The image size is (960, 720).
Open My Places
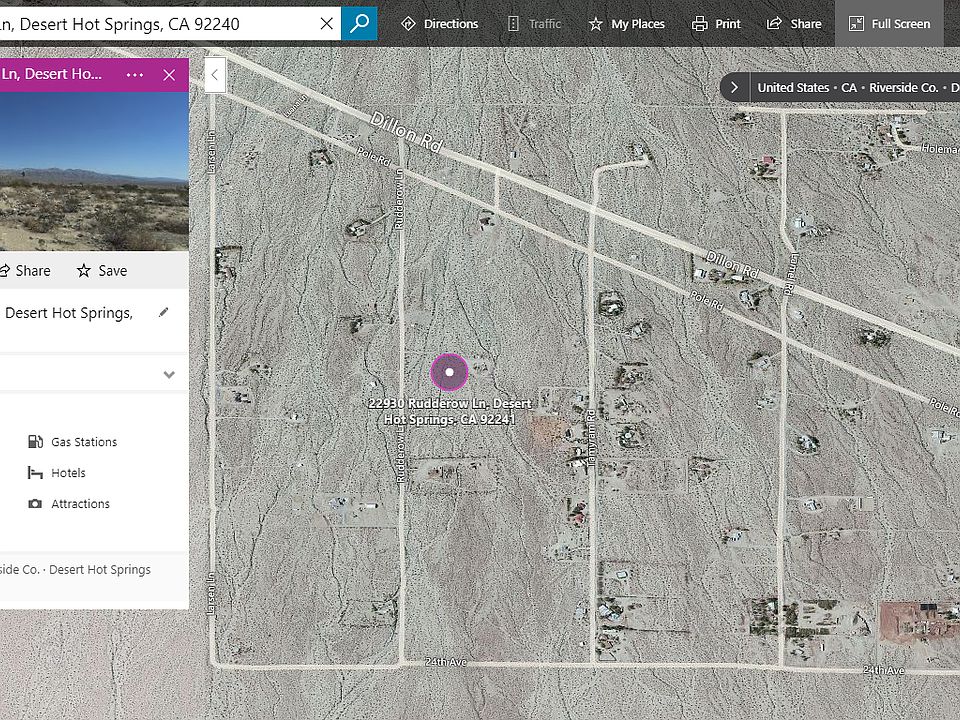(x=626, y=24)
